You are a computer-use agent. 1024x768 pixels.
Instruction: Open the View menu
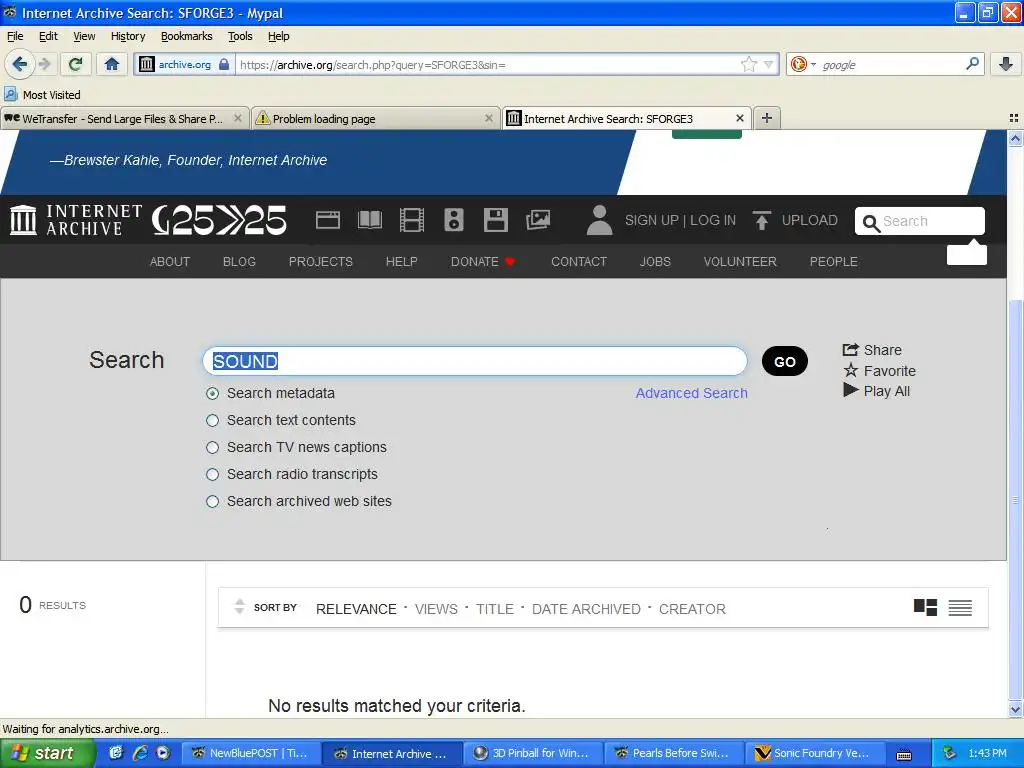[x=84, y=36]
